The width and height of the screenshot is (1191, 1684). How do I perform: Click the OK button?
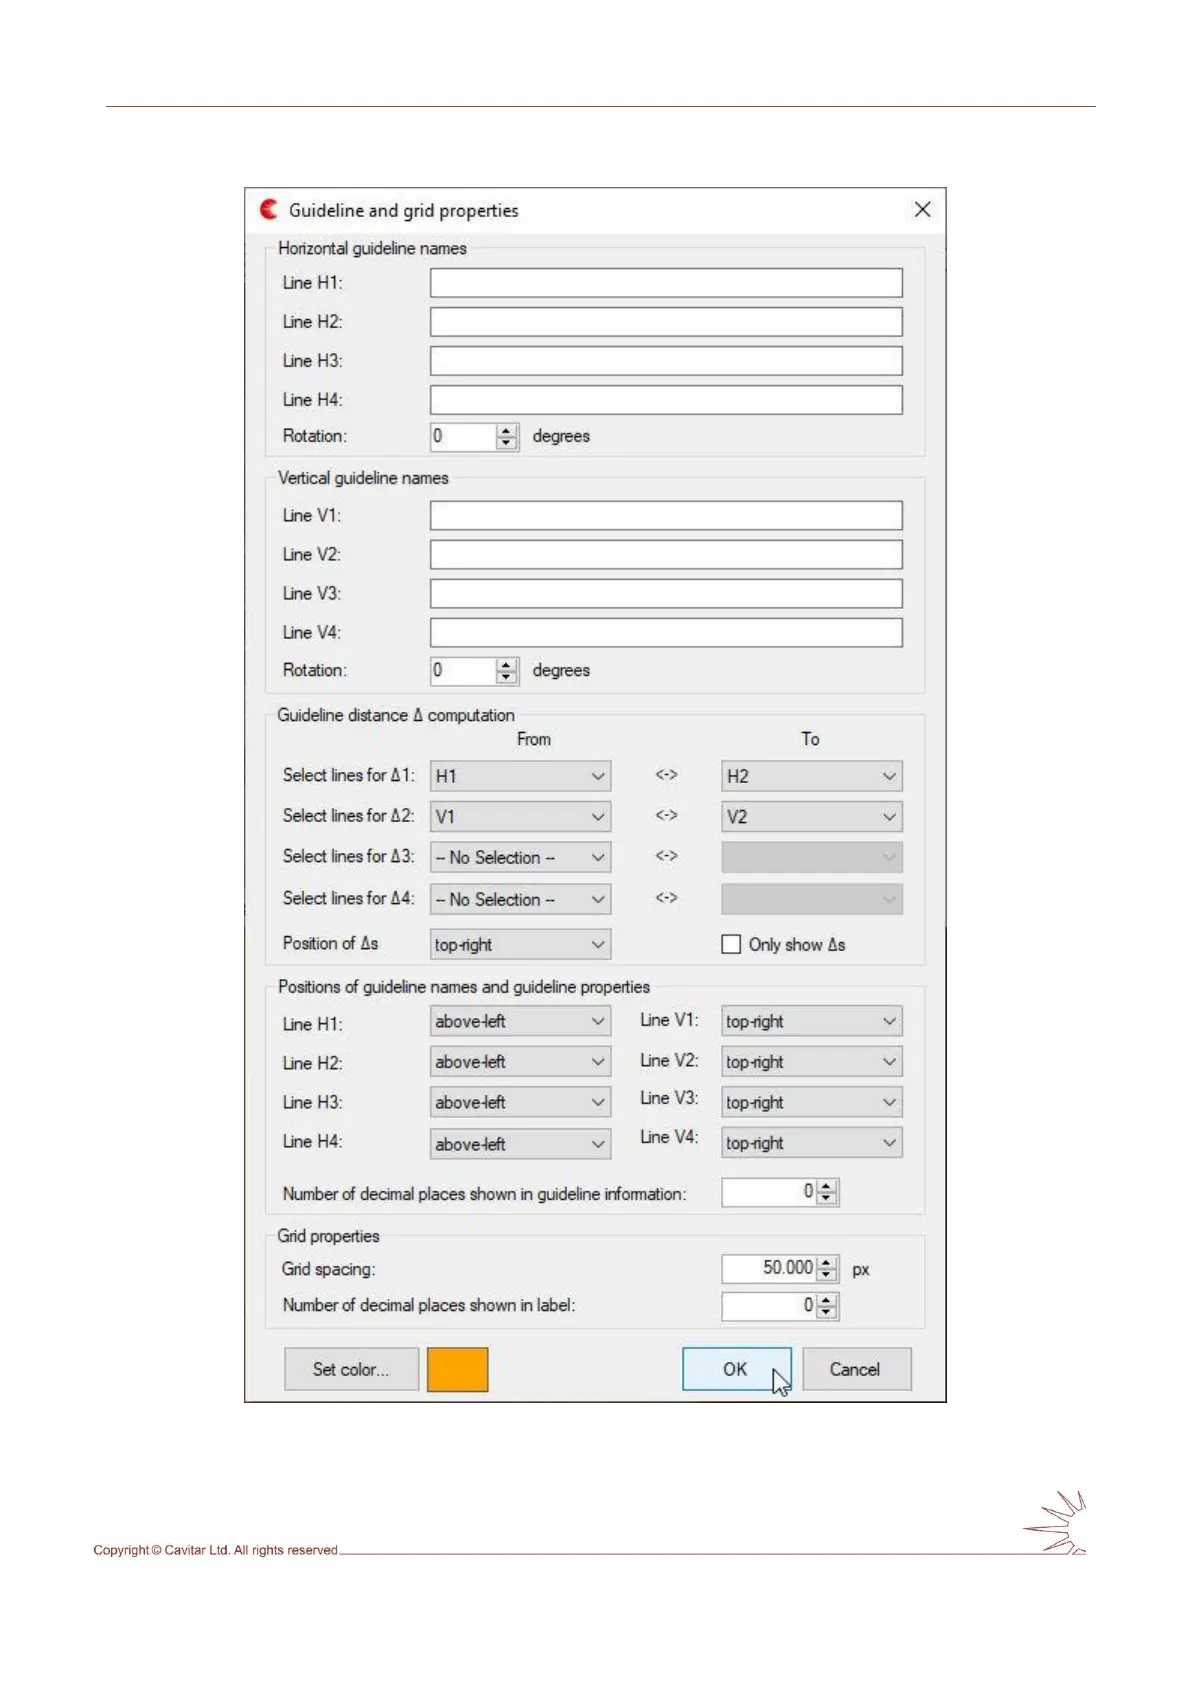point(736,1369)
